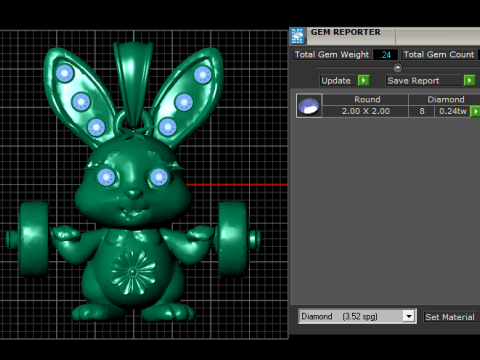The image size is (480, 360).
Task: Select the flower emblem on bunny's belly
Action: pyautogui.click(x=133, y=272)
